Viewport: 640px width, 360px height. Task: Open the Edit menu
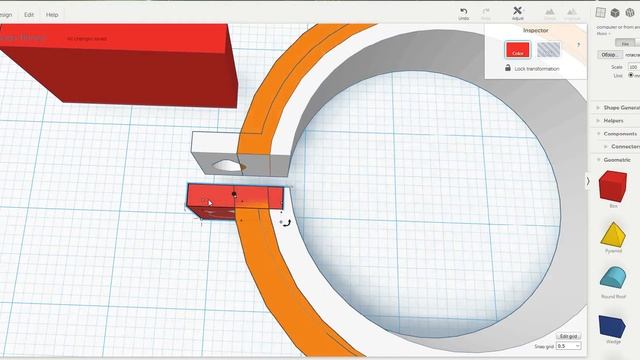[x=29, y=15]
